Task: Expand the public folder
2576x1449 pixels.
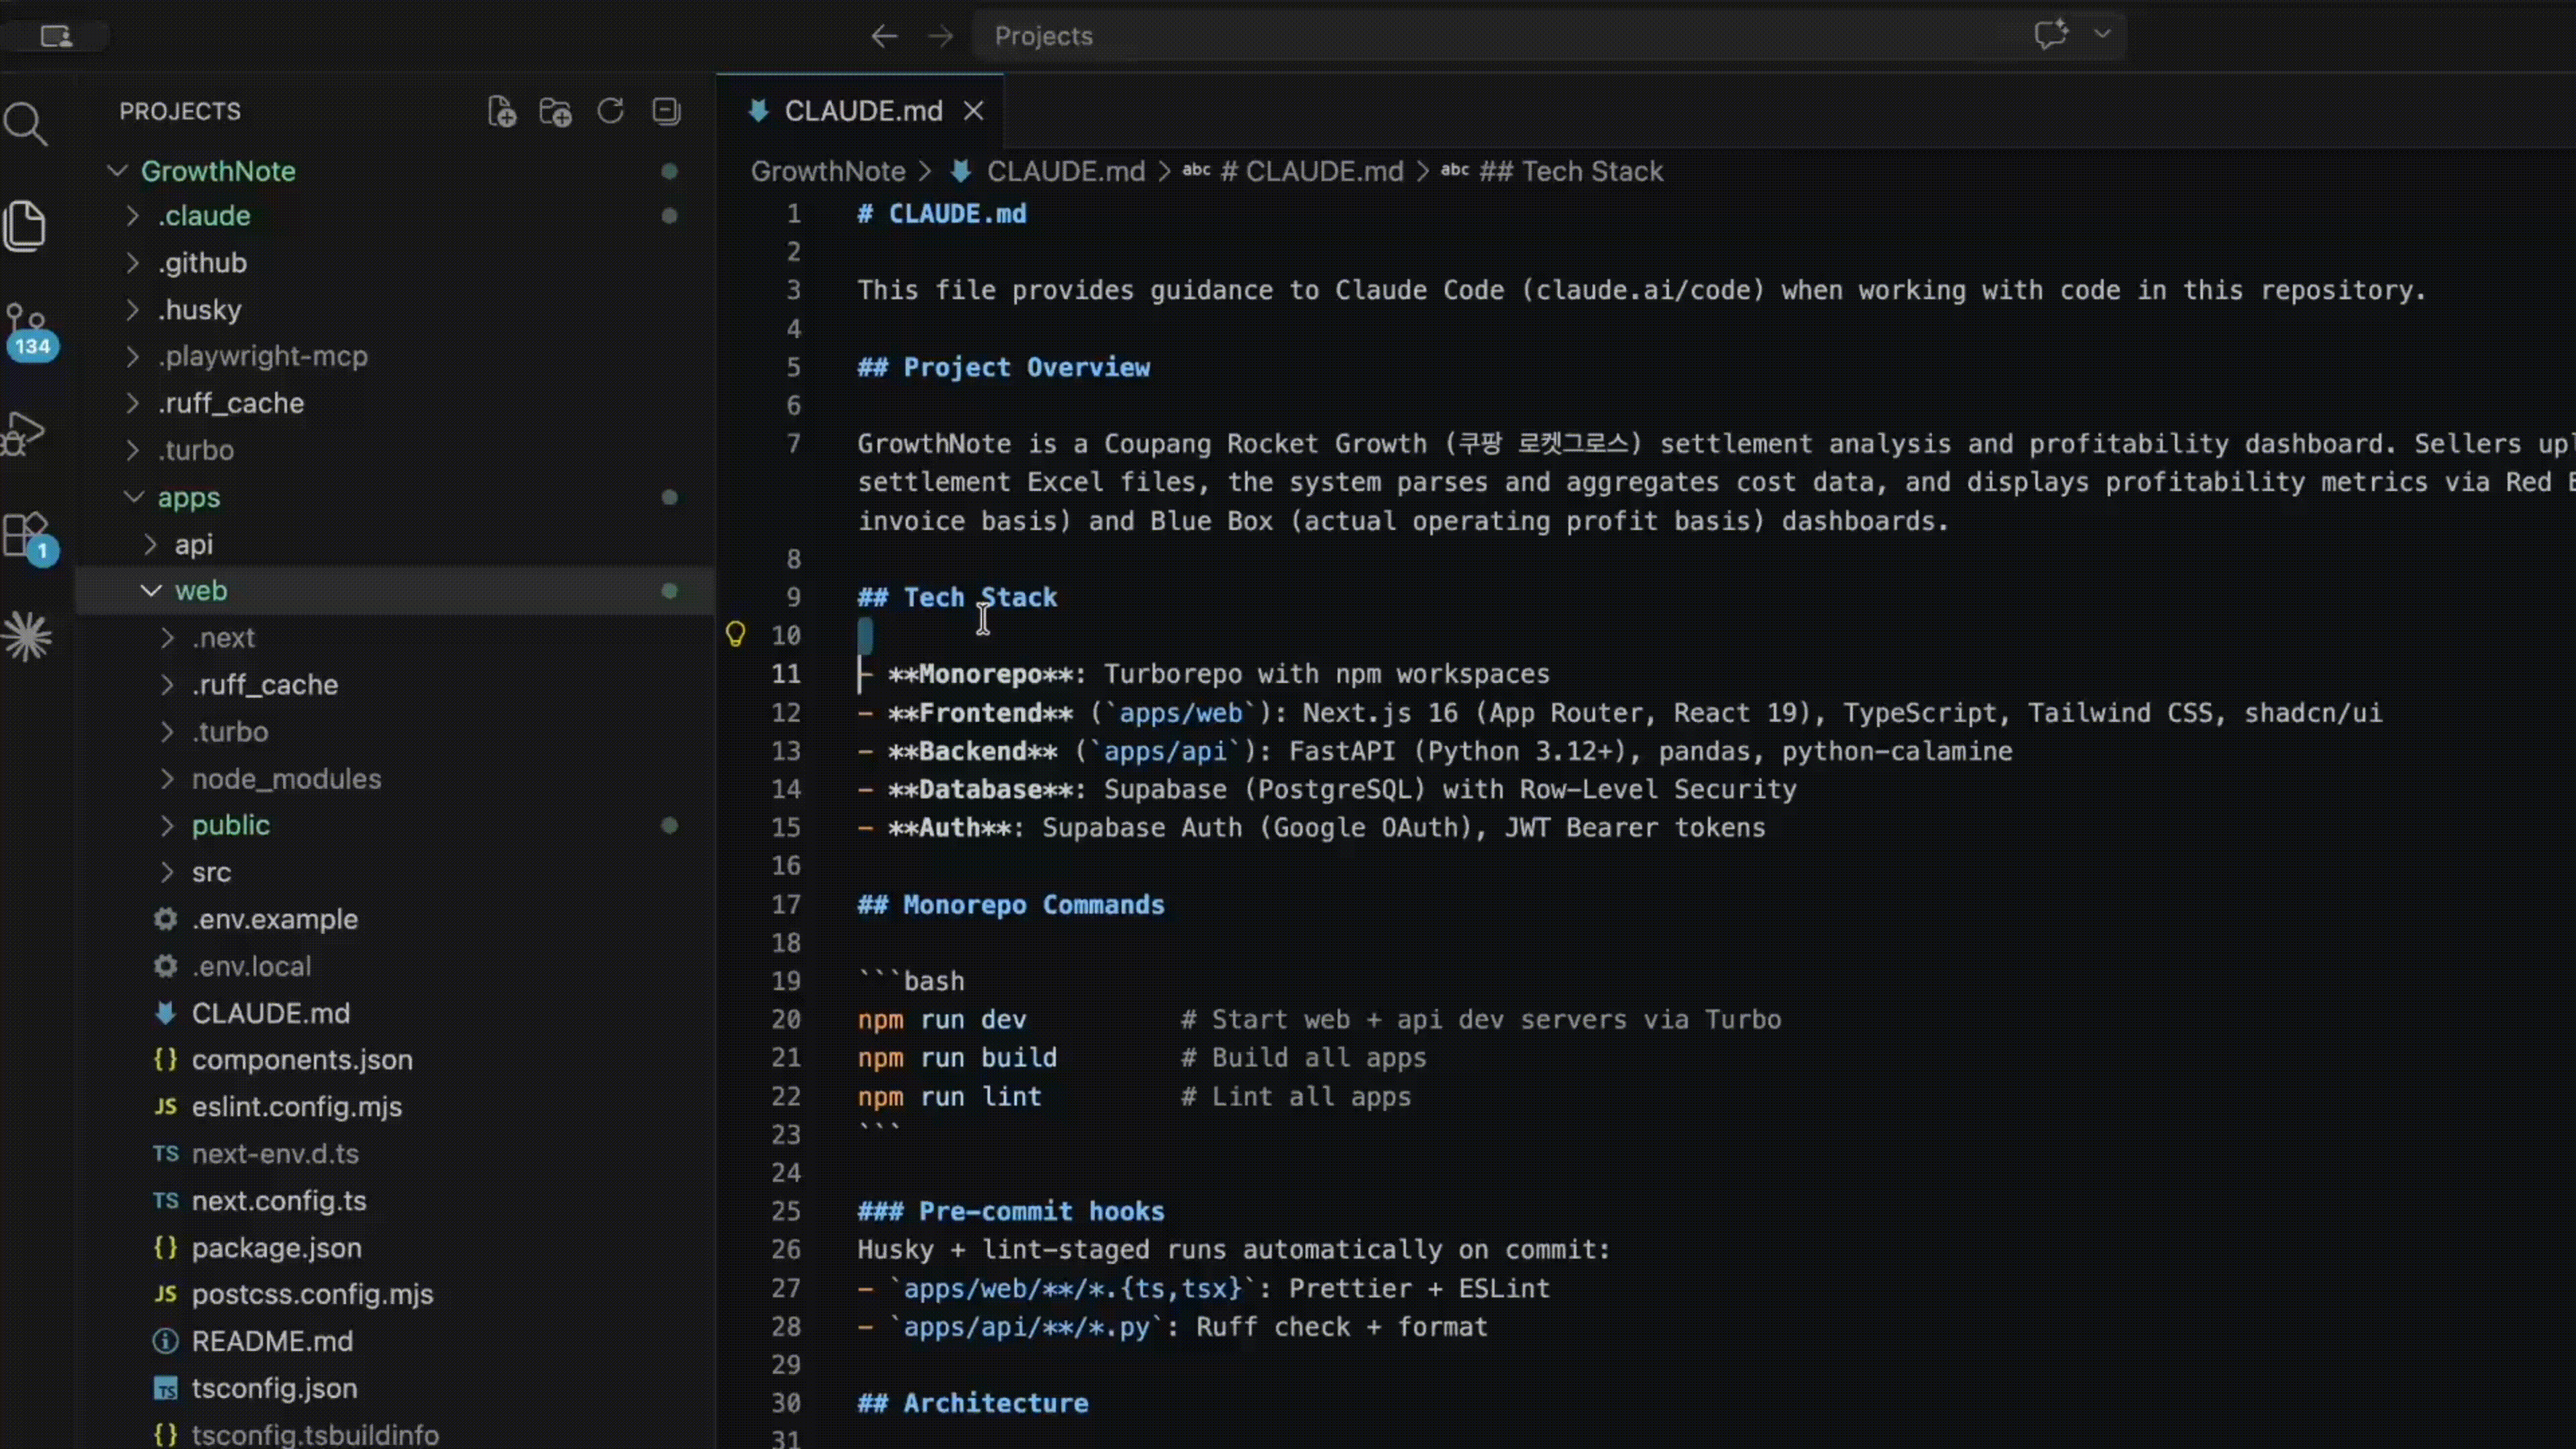Action: (395, 825)
